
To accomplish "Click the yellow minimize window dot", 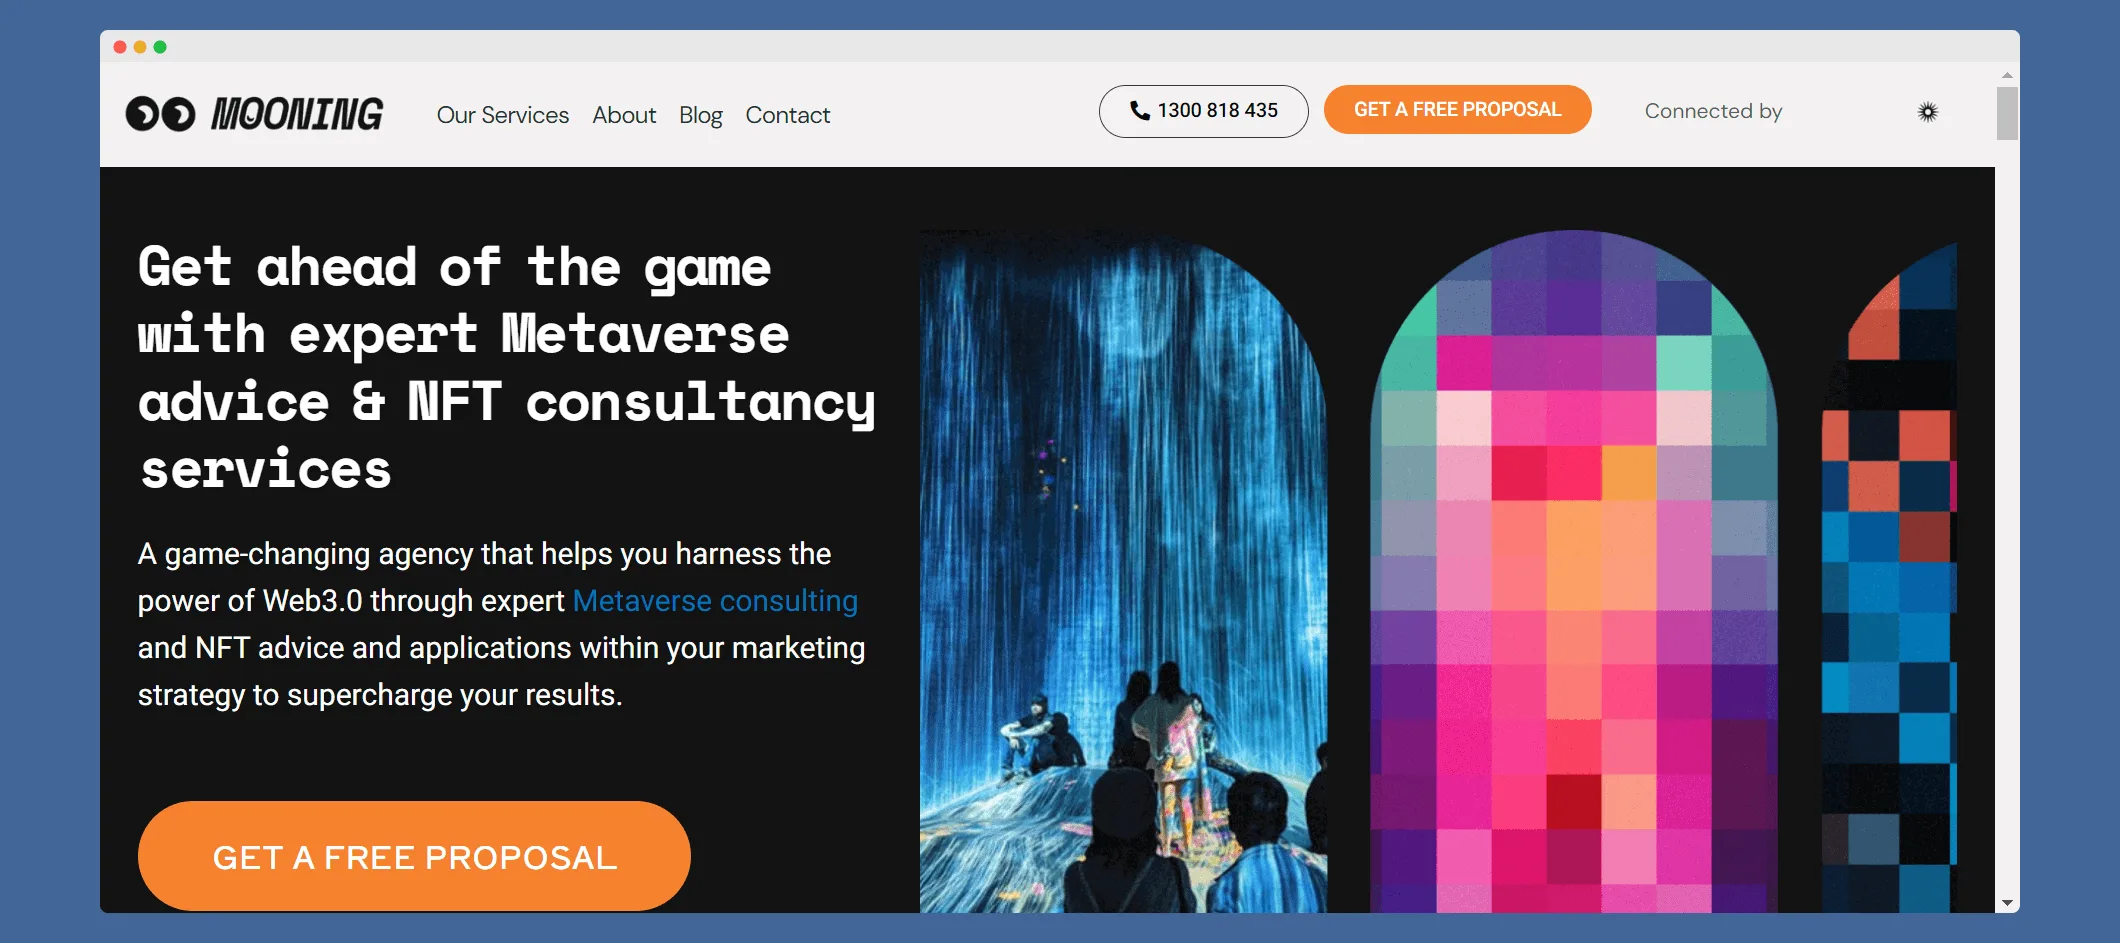I will pos(140,47).
